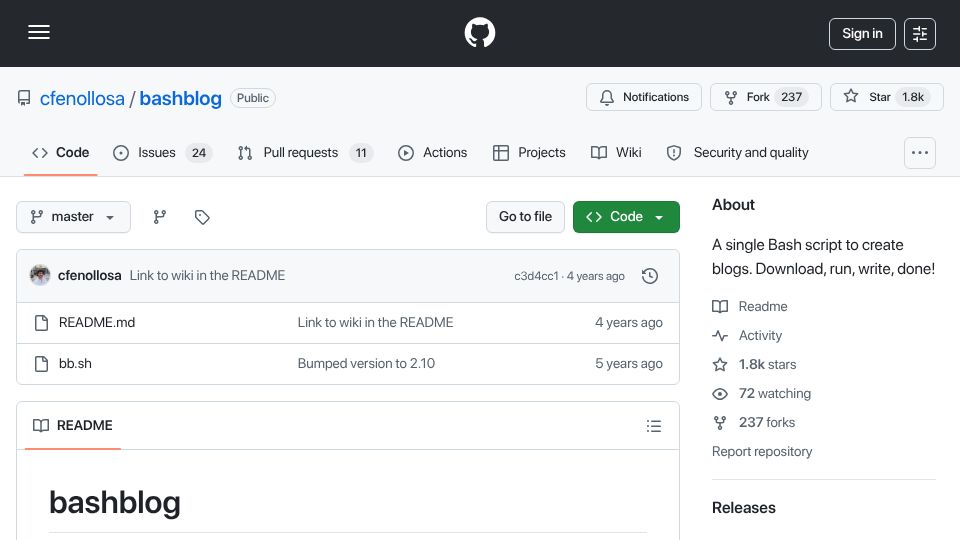Open the hamburger navigation menu
Image resolution: width=960 pixels, height=540 pixels.
tap(39, 32)
